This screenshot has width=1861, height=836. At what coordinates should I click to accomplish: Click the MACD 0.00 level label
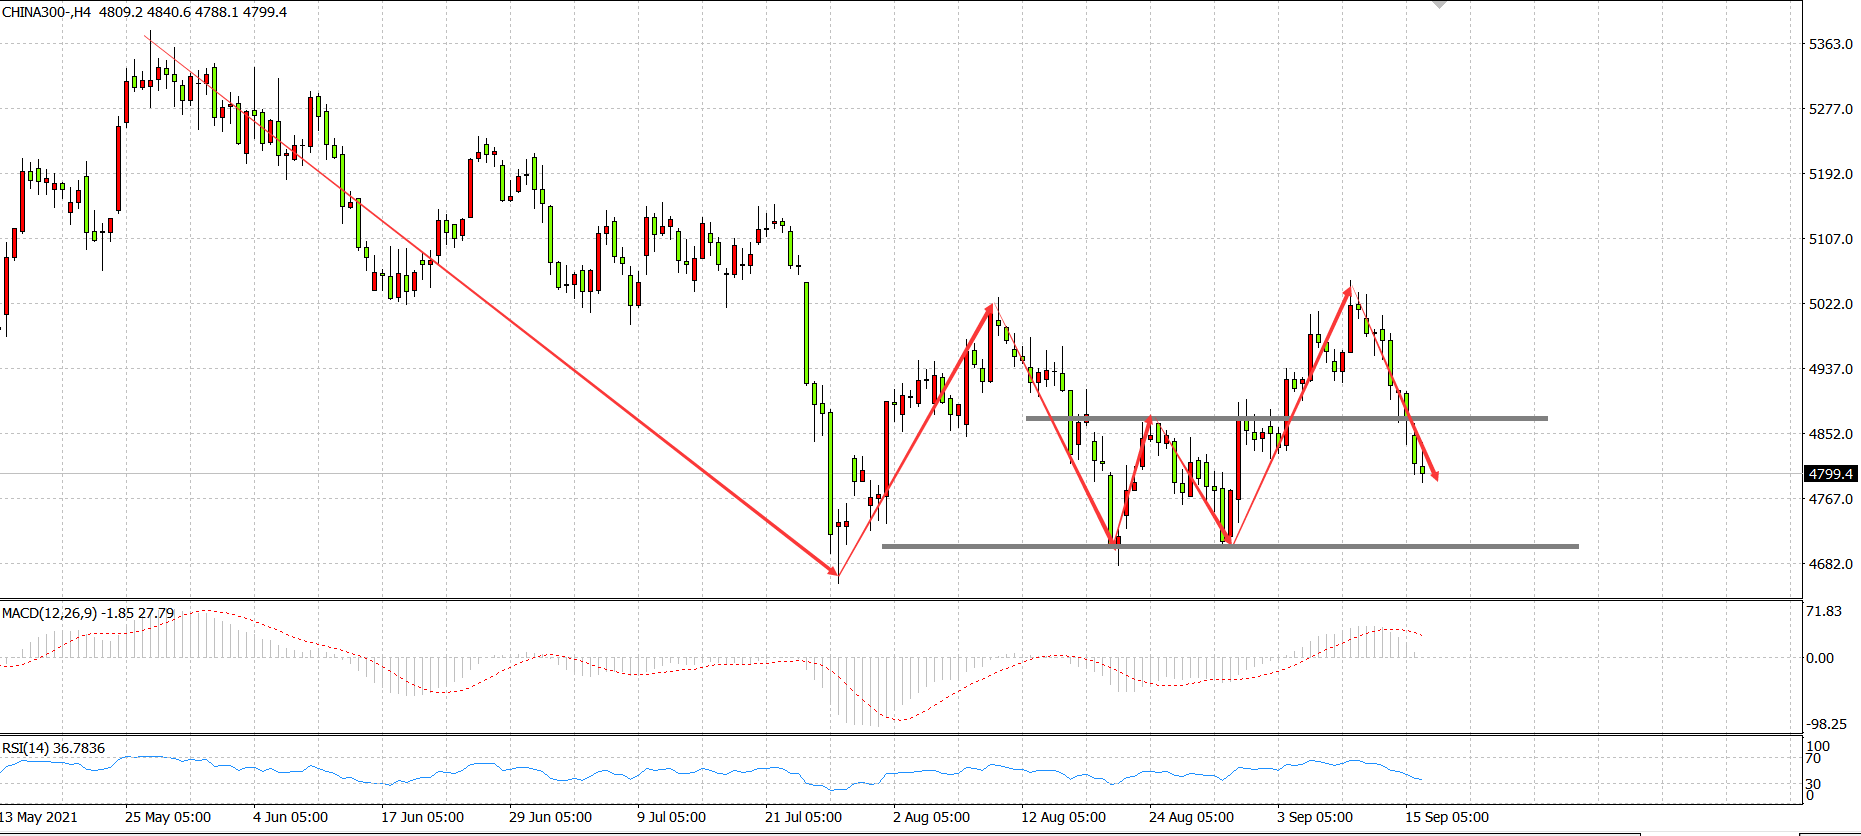click(x=1820, y=658)
